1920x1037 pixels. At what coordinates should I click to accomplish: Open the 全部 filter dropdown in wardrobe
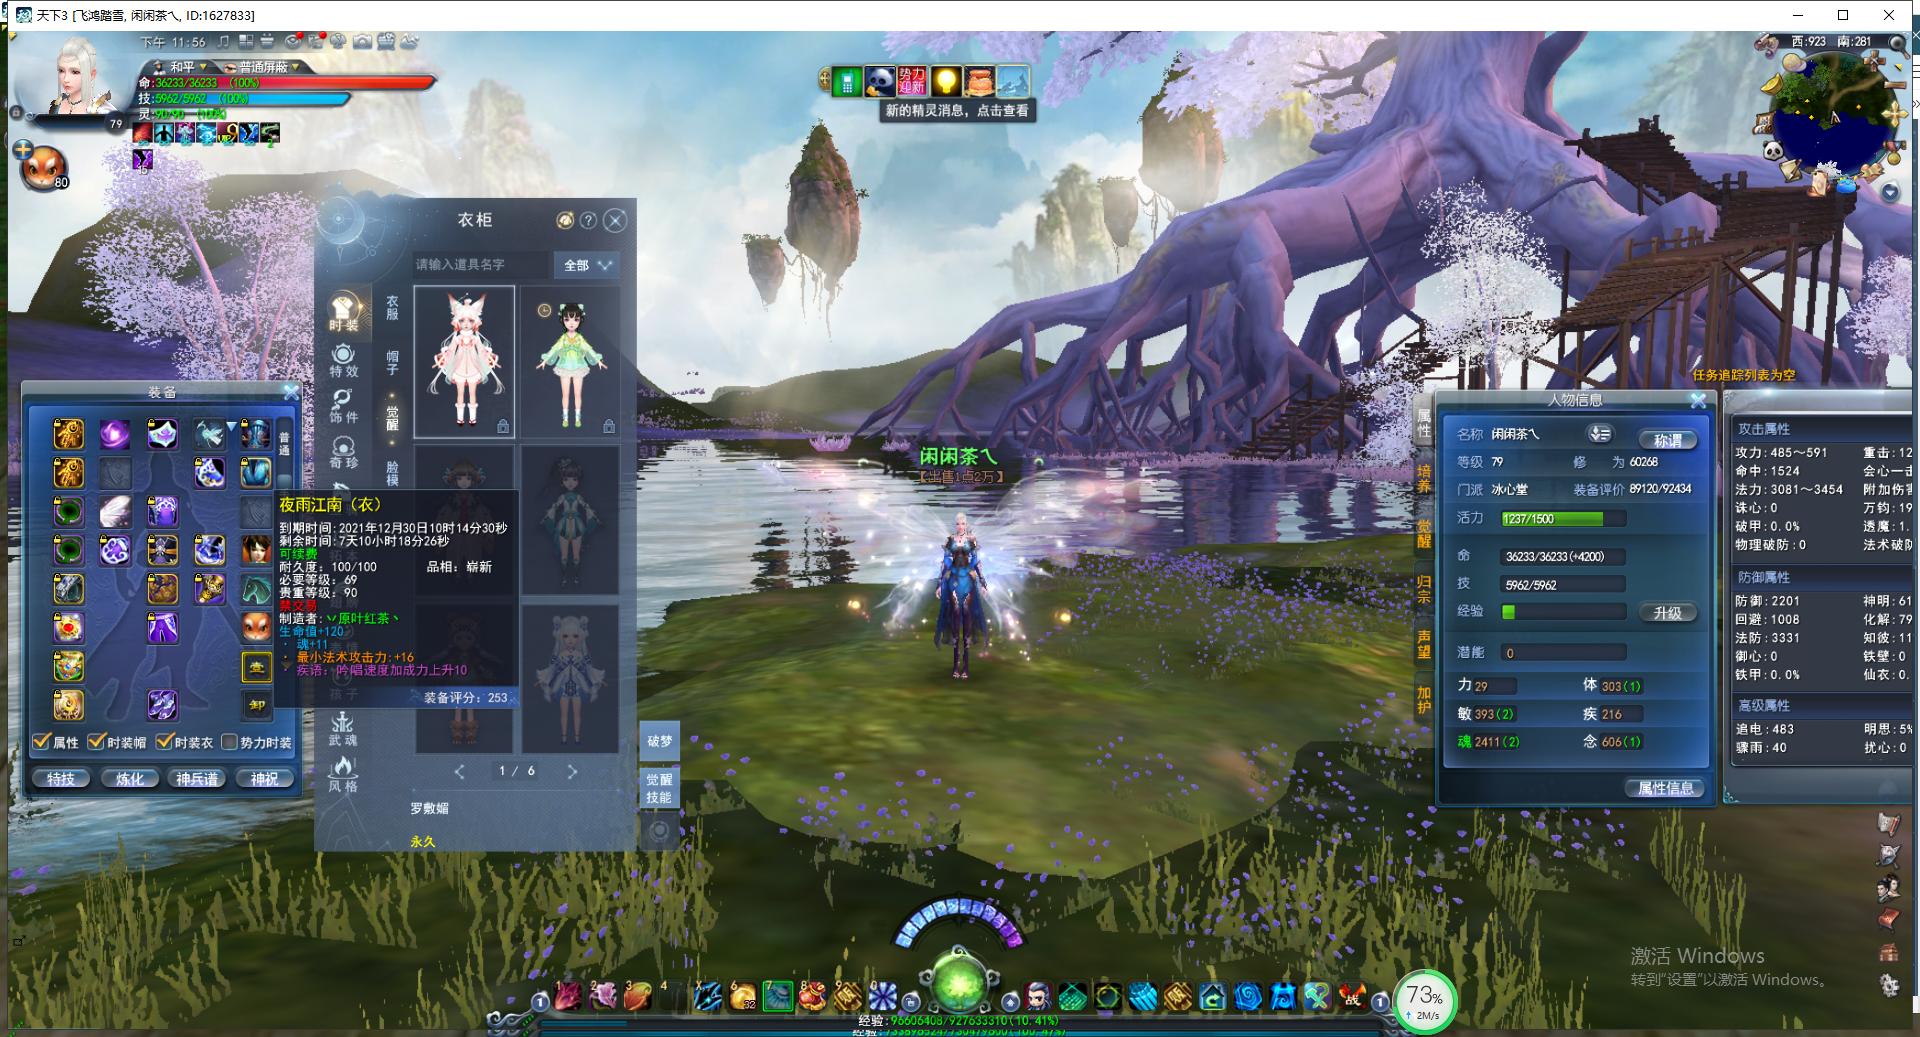click(587, 265)
